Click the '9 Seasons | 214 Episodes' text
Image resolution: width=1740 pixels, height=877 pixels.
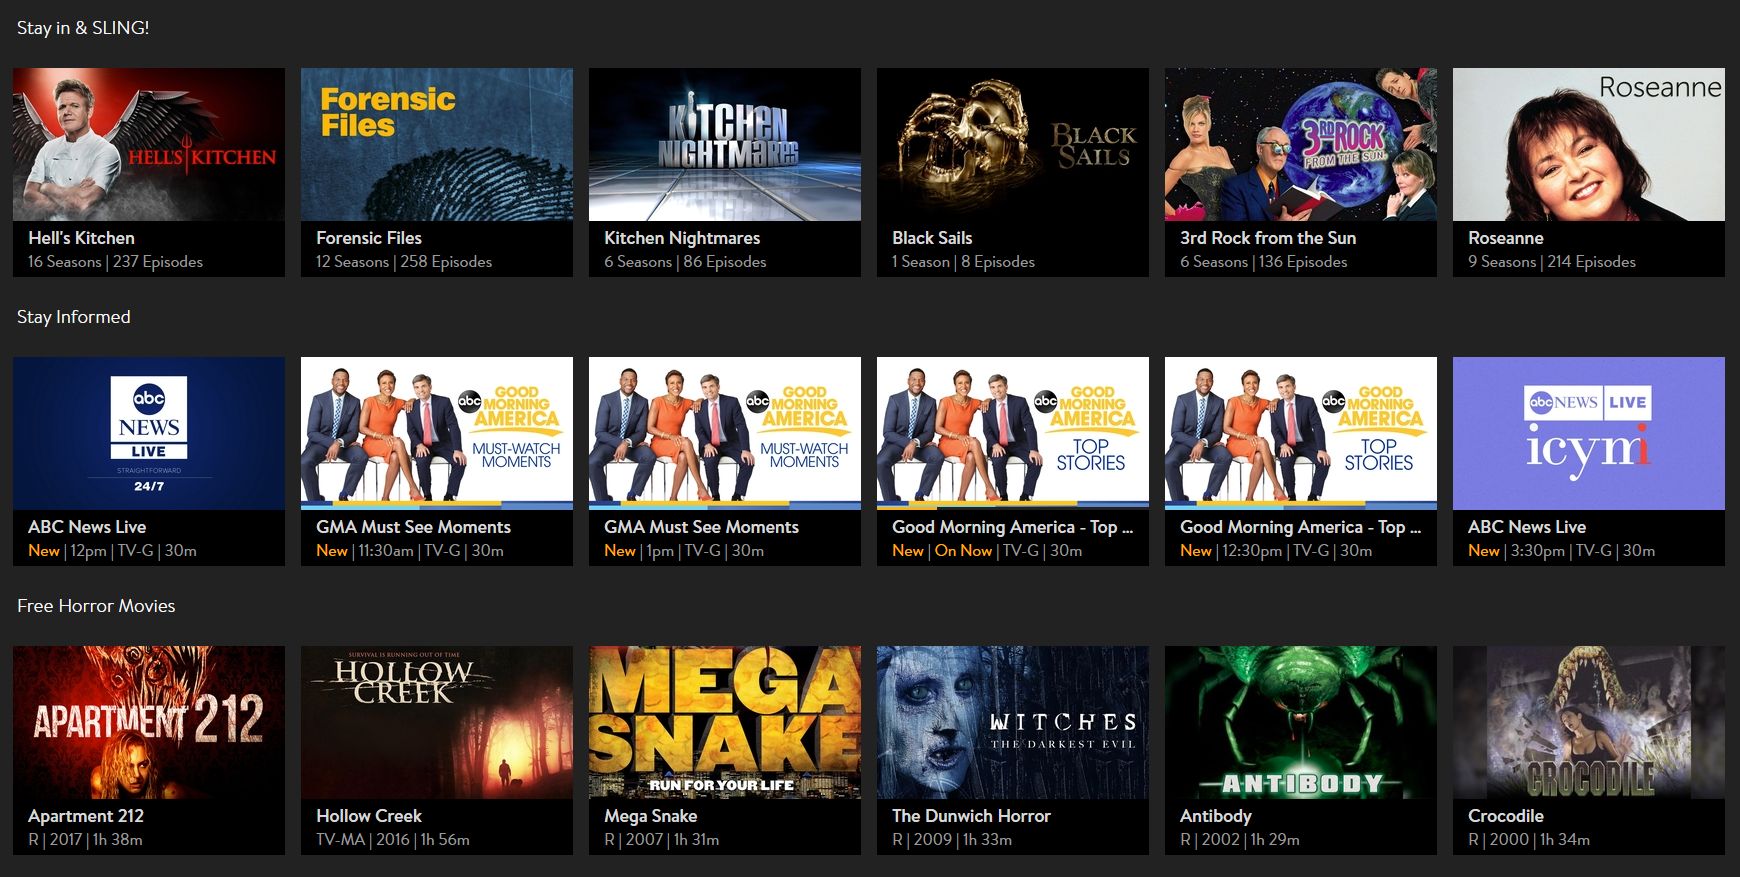click(x=1552, y=262)
